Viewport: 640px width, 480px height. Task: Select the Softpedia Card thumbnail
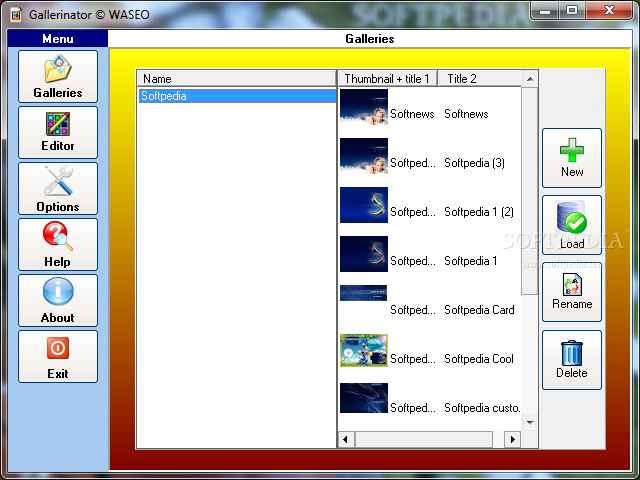[363, 293]
